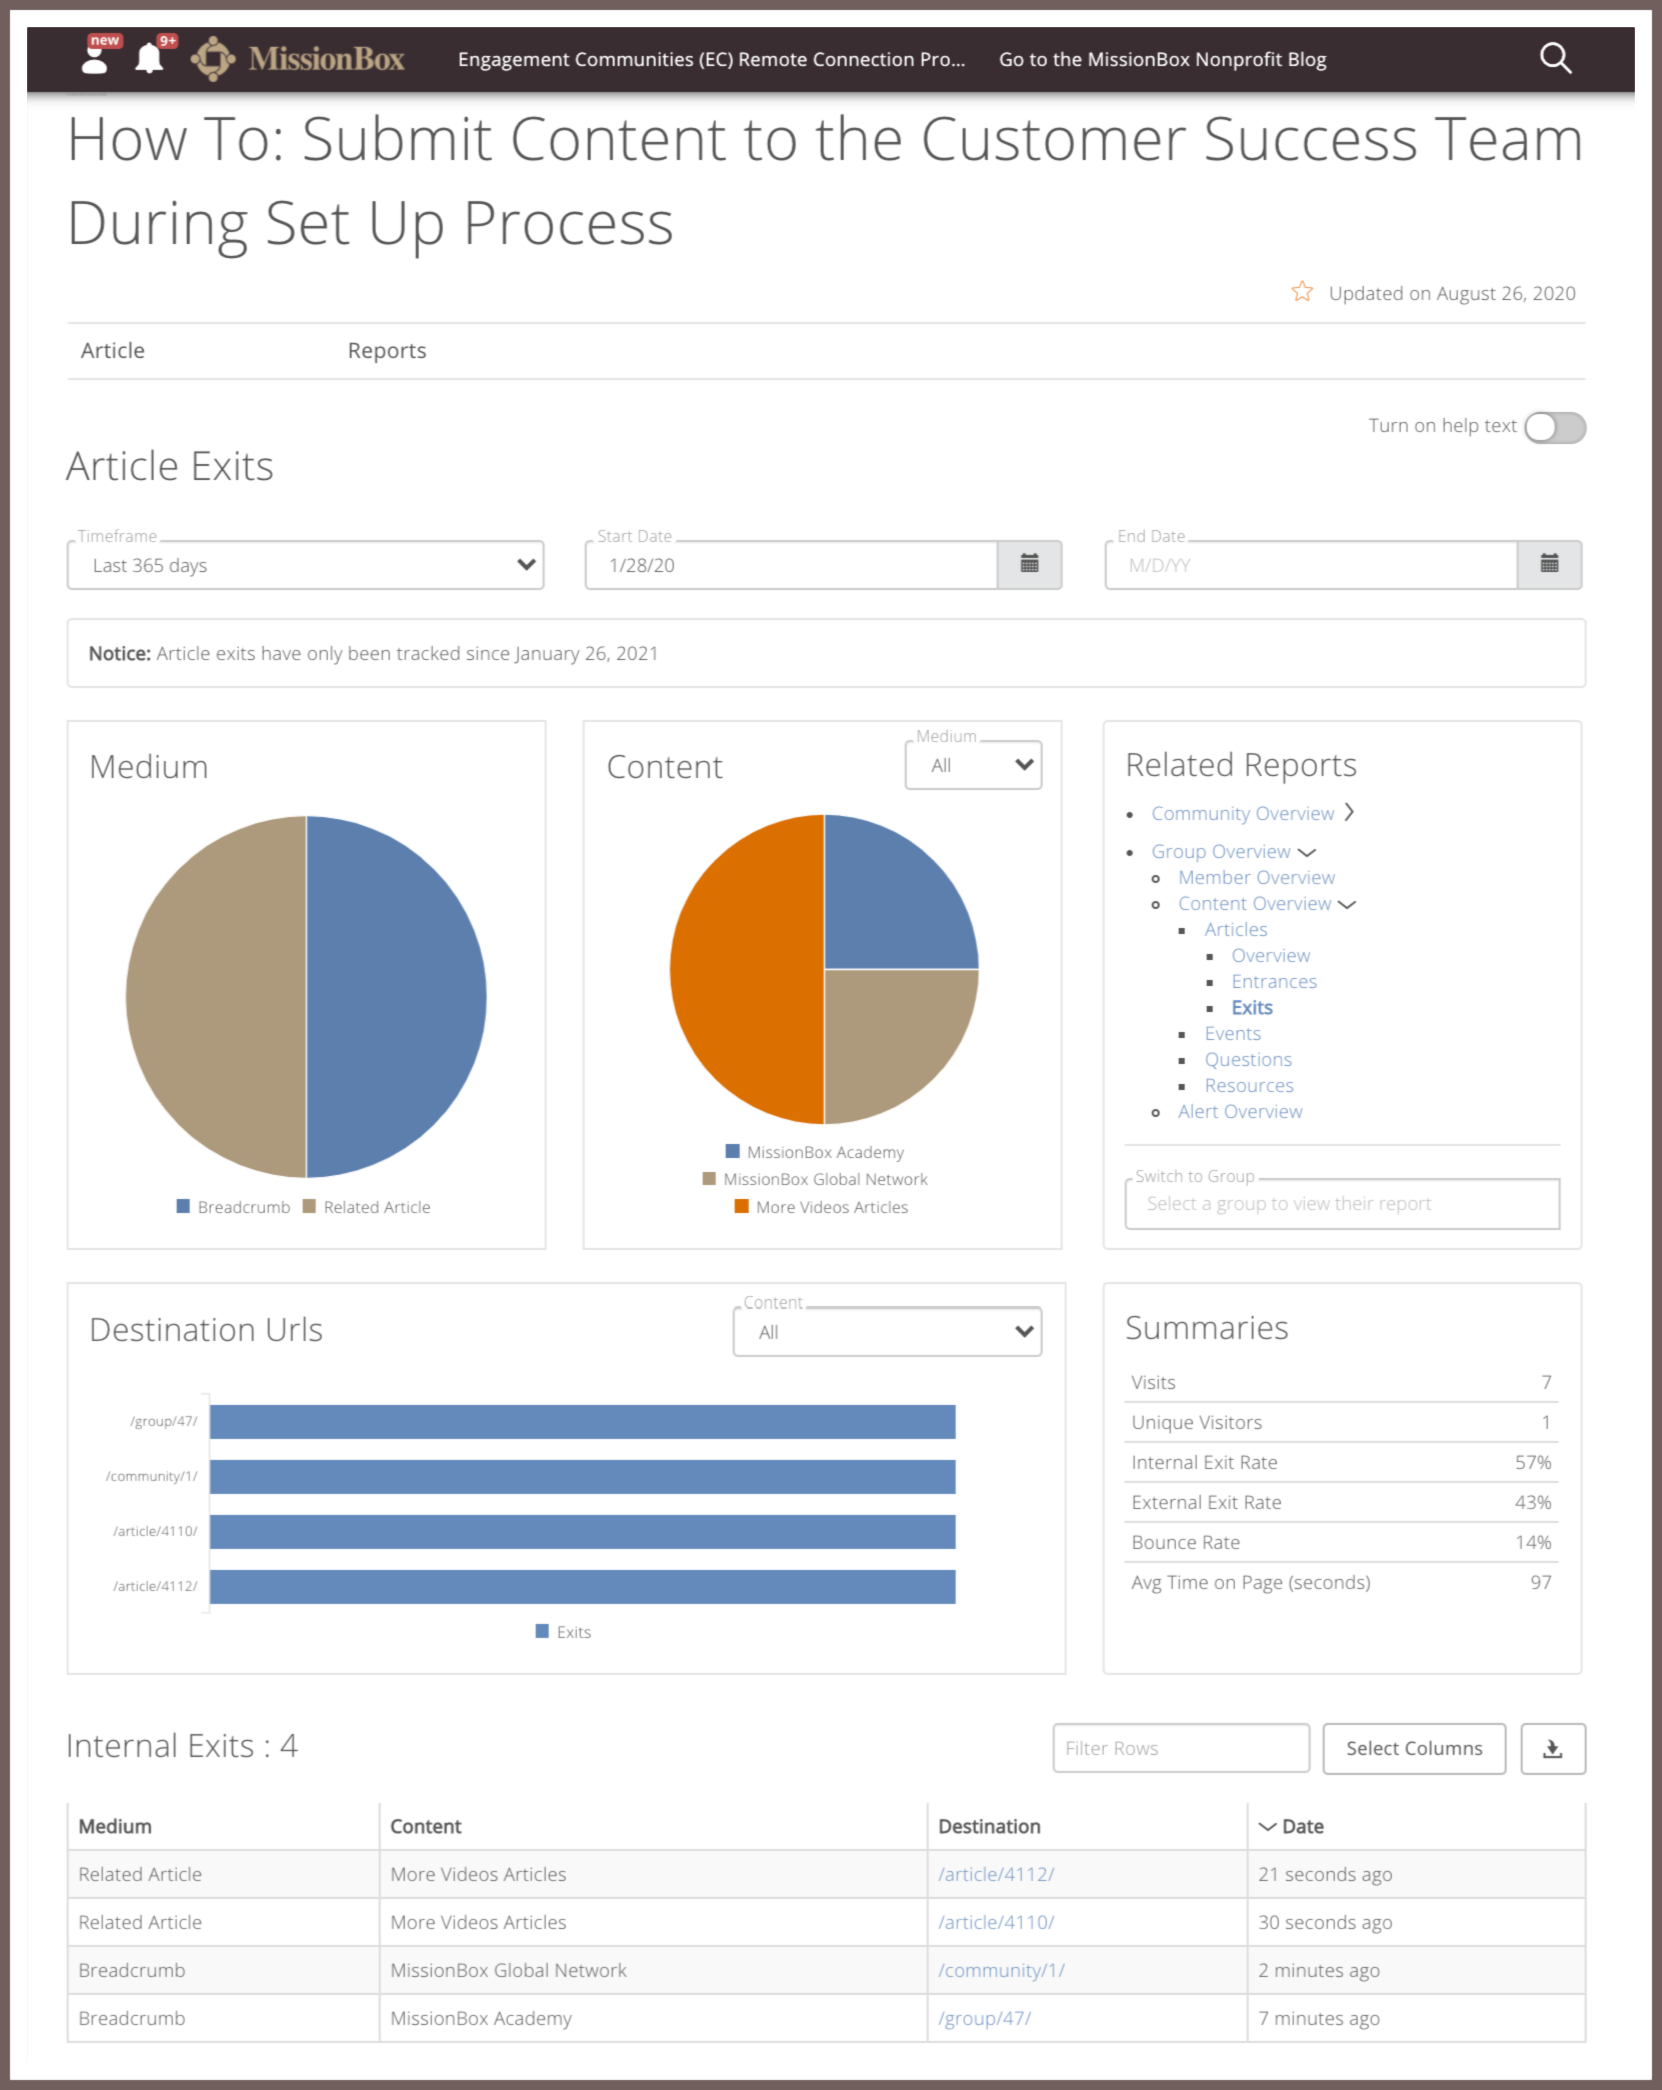Open the Alert Overview report link
This screenshot has height=2090, width=1662.
1240,1111
